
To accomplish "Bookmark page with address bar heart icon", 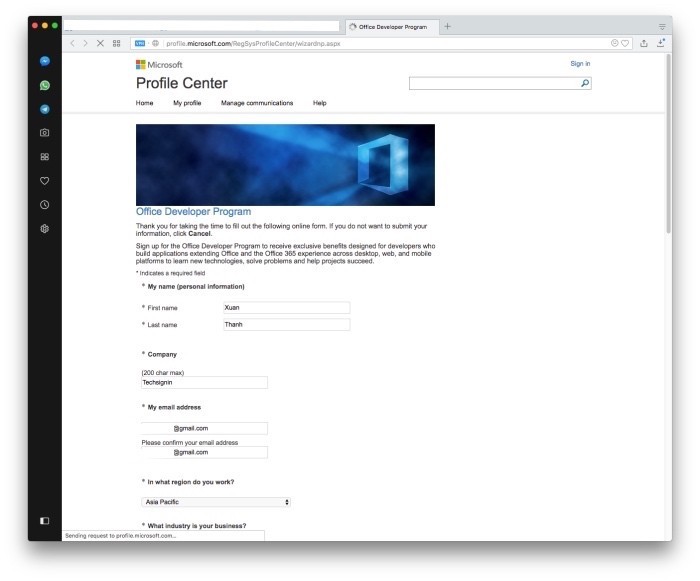I will [x=625, y=43].
